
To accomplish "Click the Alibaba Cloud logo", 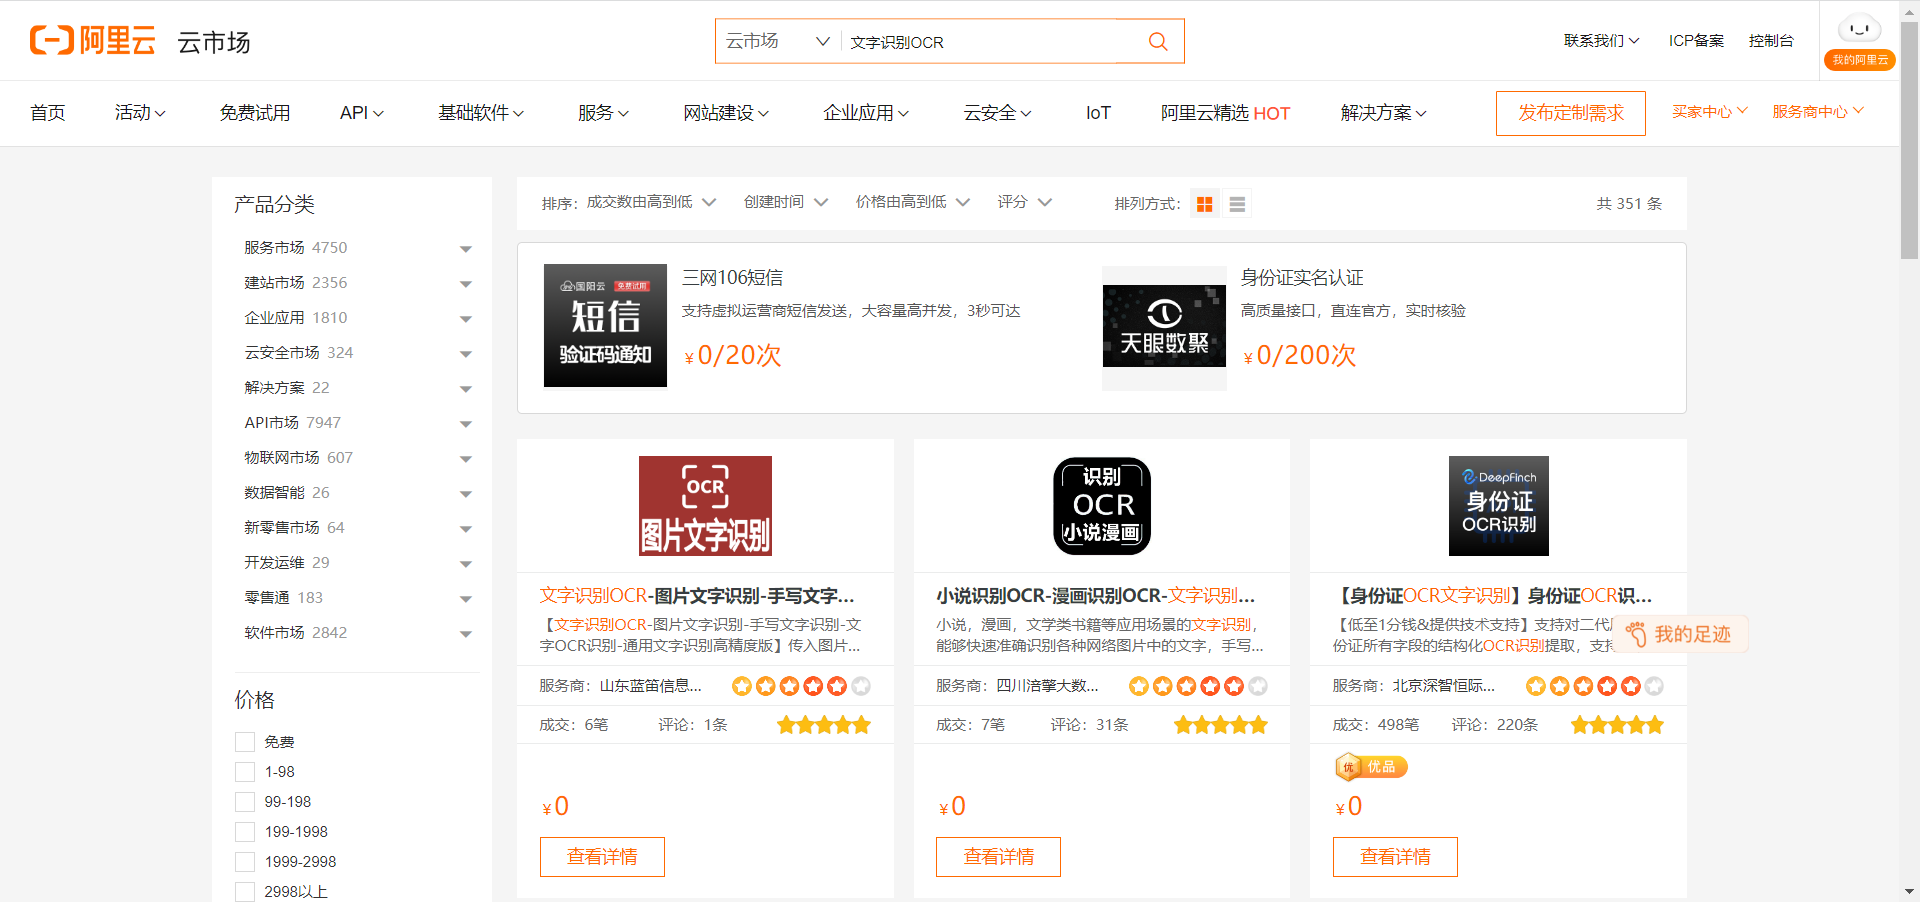I will pos(92,41).
